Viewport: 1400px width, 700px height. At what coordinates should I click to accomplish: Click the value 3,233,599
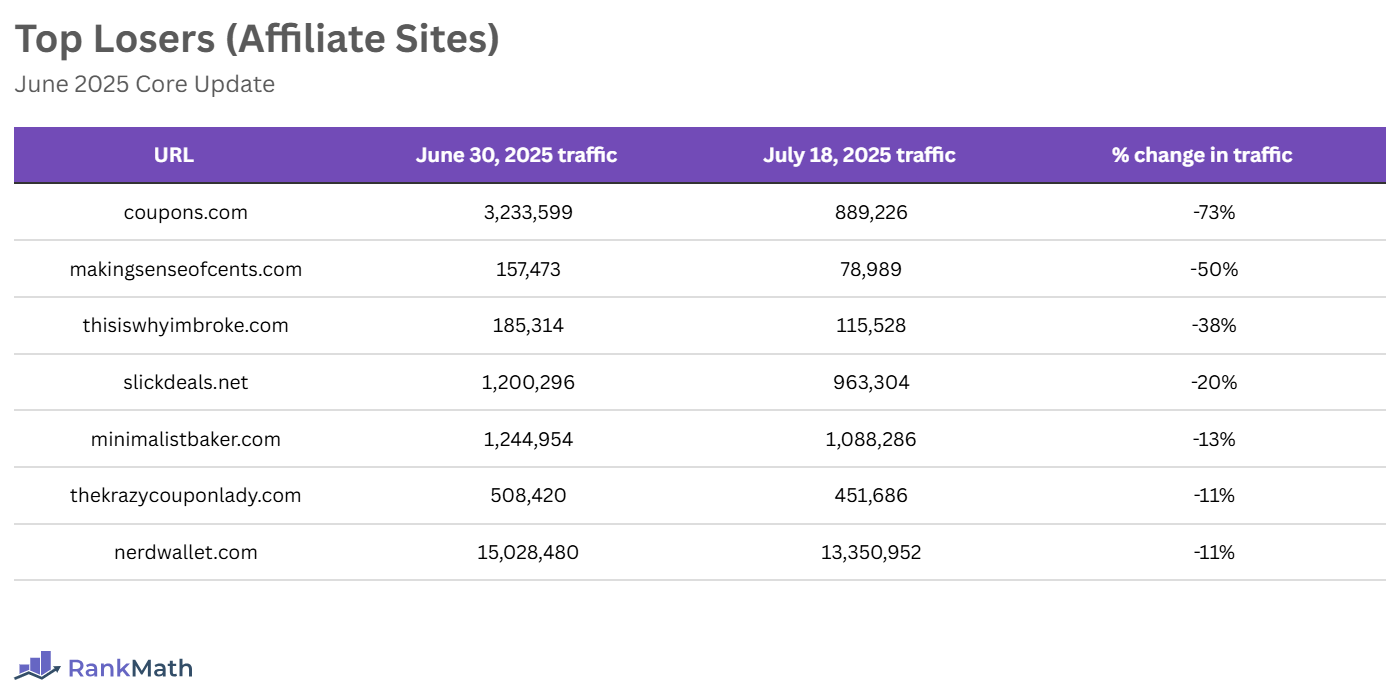tap(528, 212)
